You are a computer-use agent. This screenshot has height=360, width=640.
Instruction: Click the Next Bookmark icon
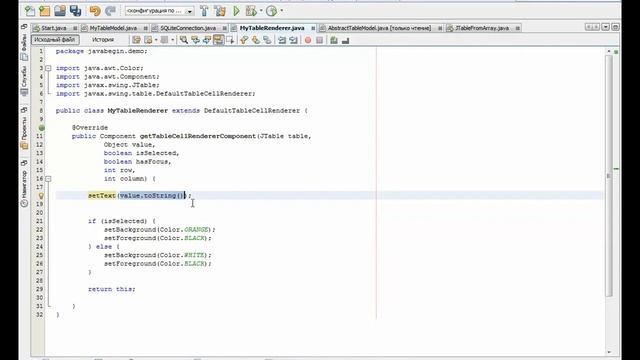256,40
